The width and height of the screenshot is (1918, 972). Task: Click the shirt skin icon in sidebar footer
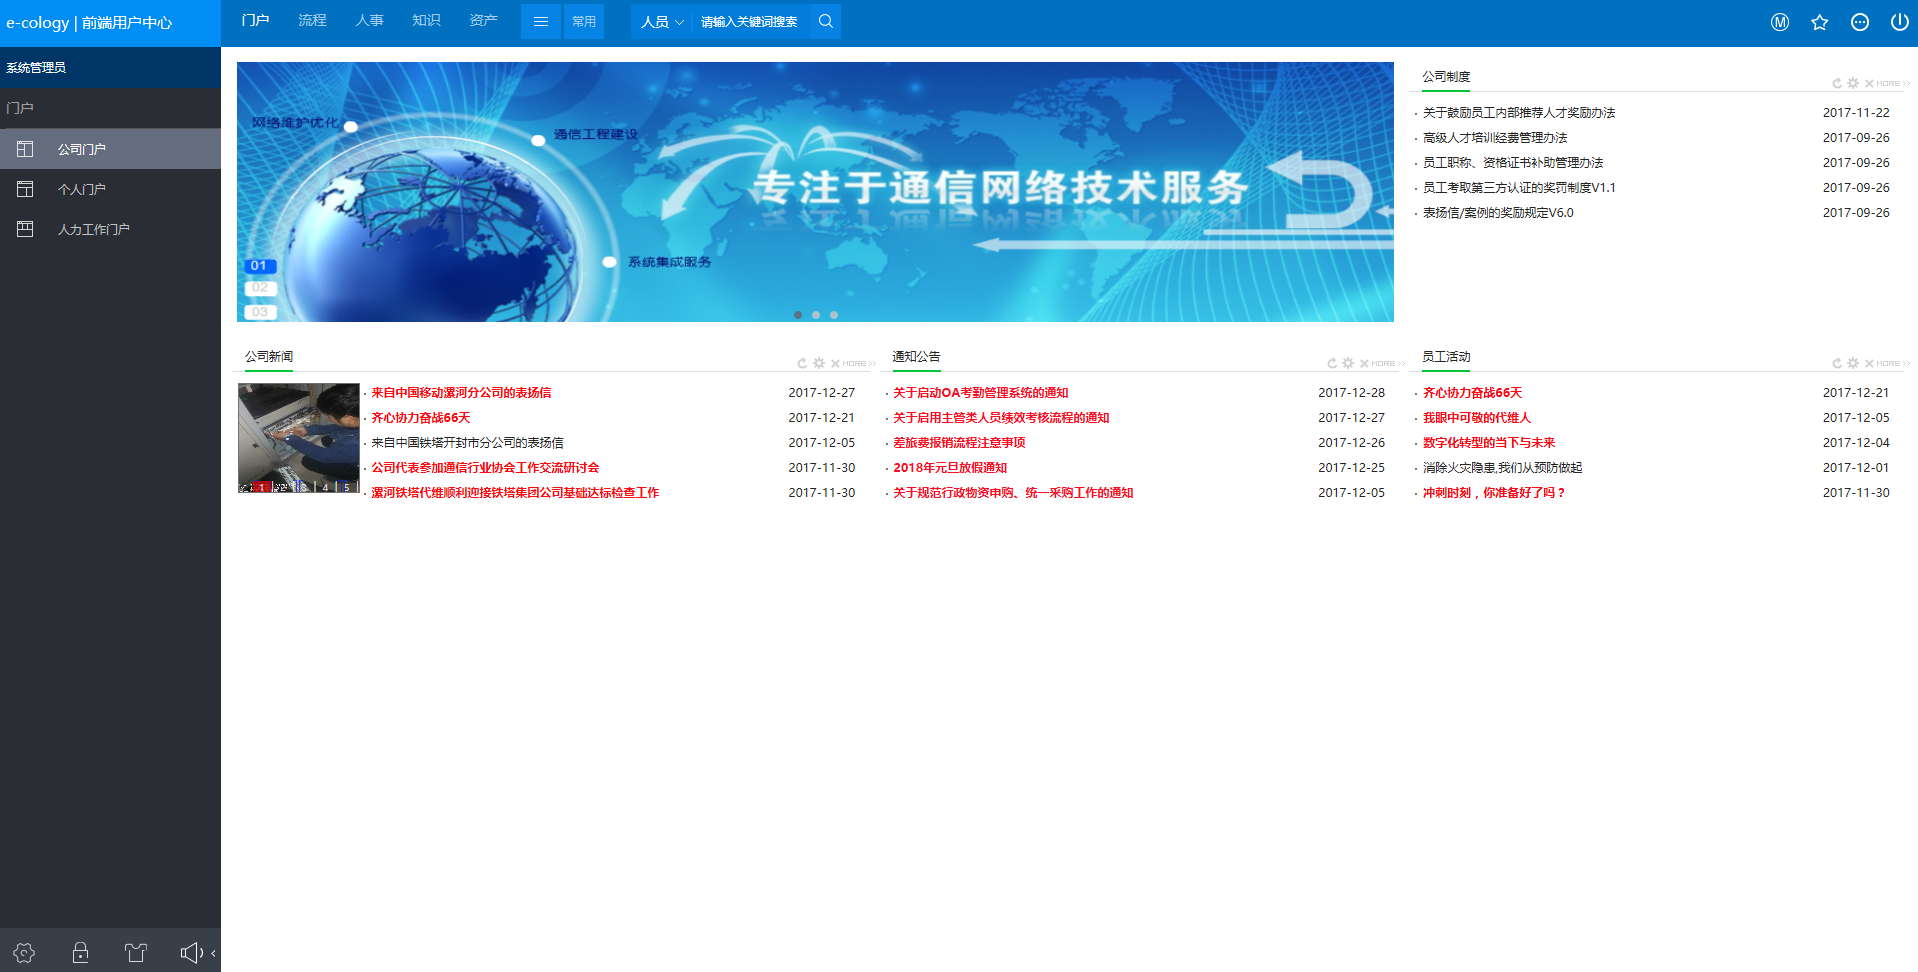136,952
